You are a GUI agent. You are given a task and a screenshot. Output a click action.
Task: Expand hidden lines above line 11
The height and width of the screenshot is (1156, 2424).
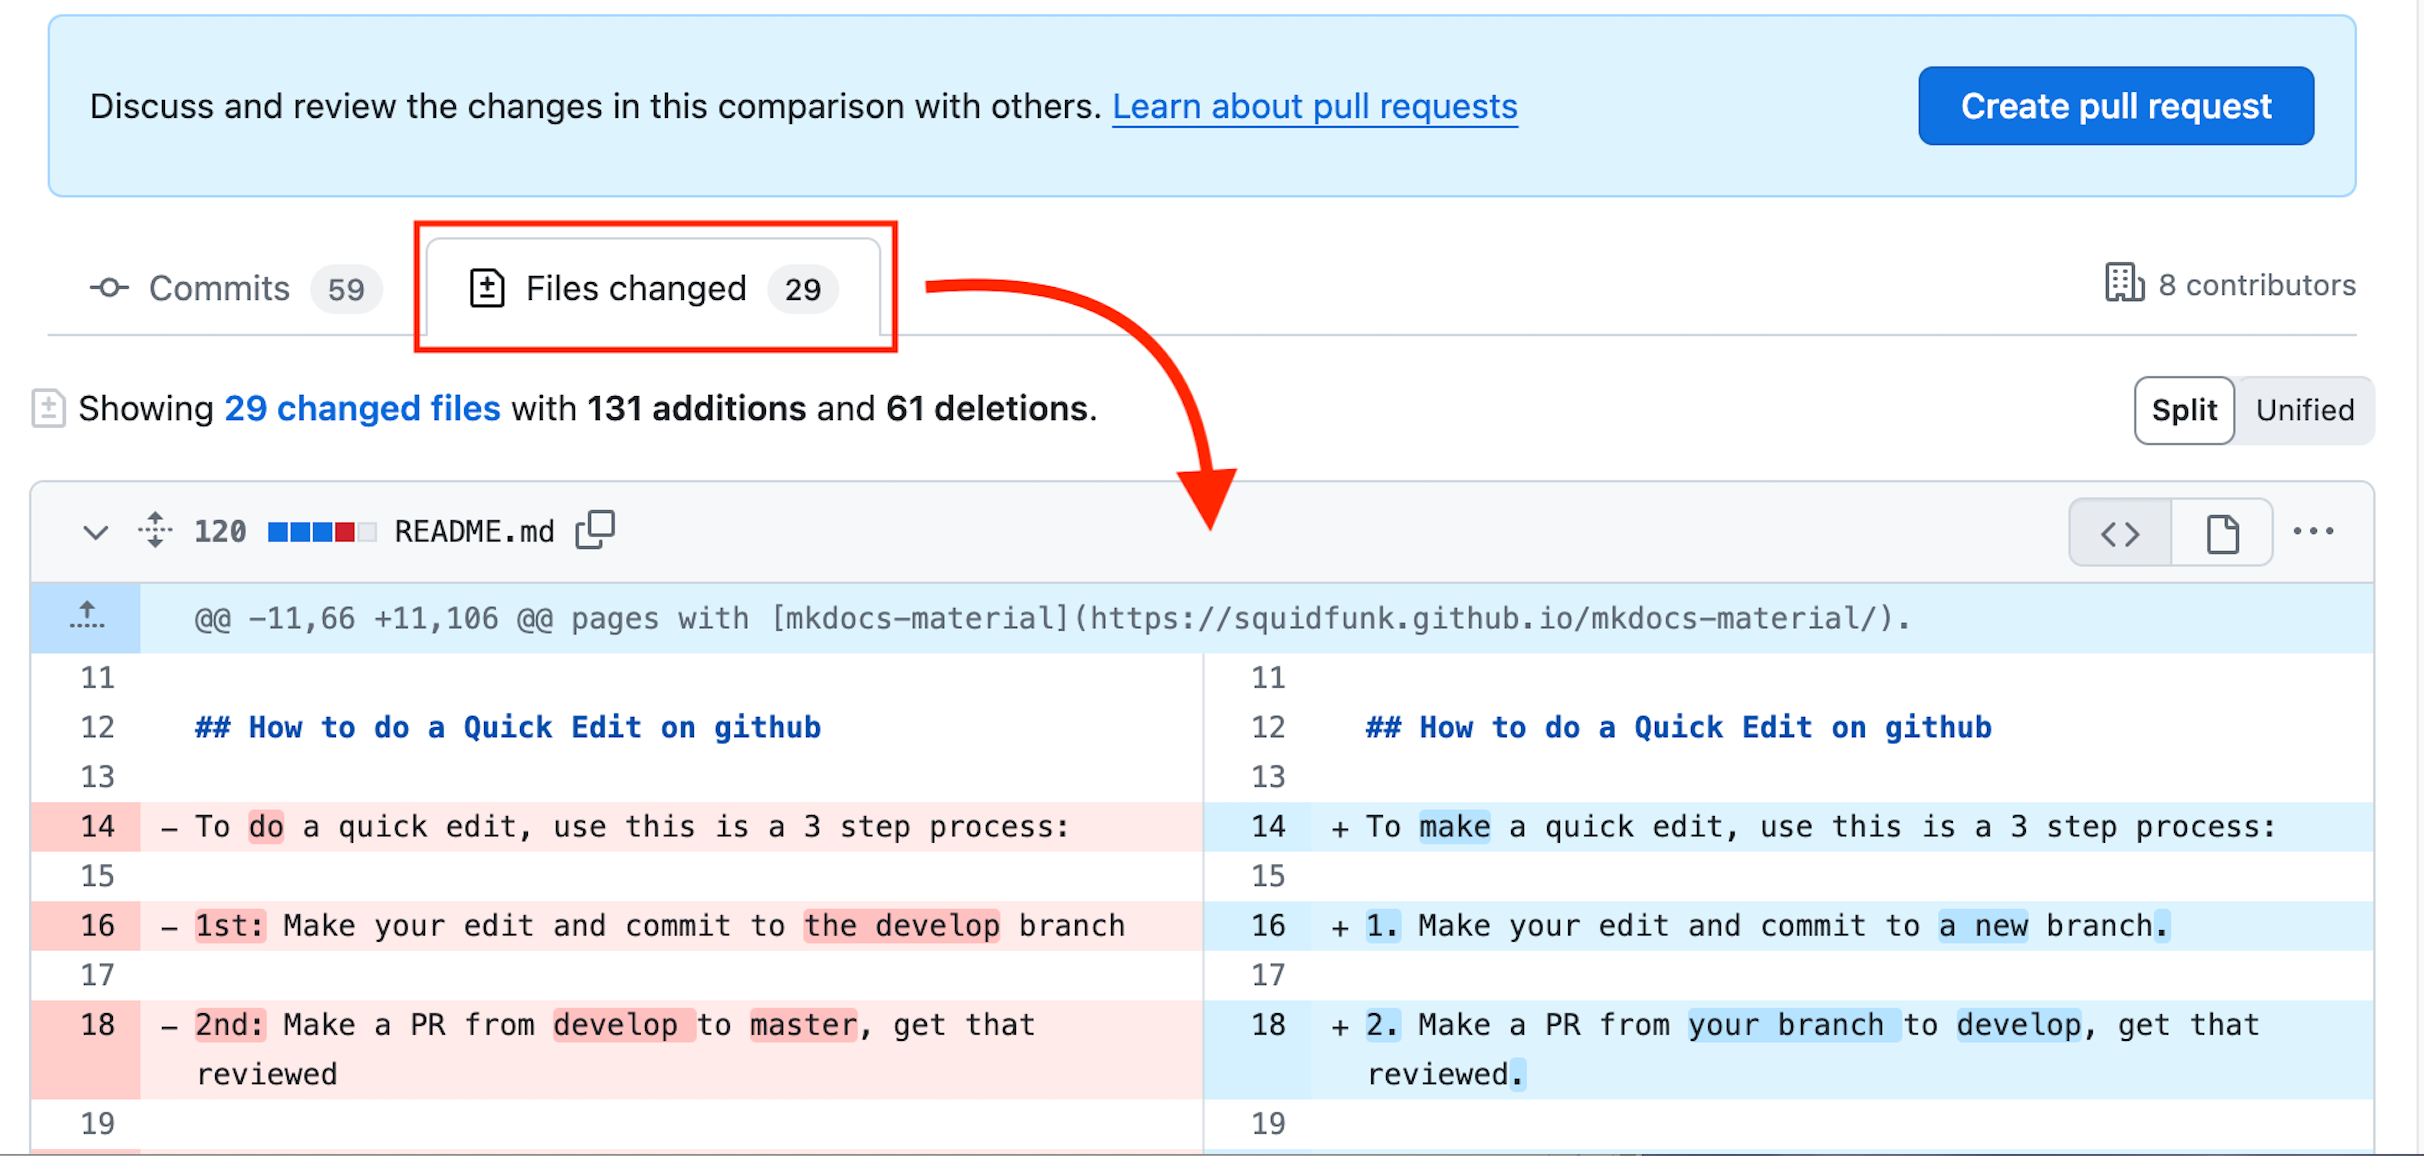[x=86, y=617]
